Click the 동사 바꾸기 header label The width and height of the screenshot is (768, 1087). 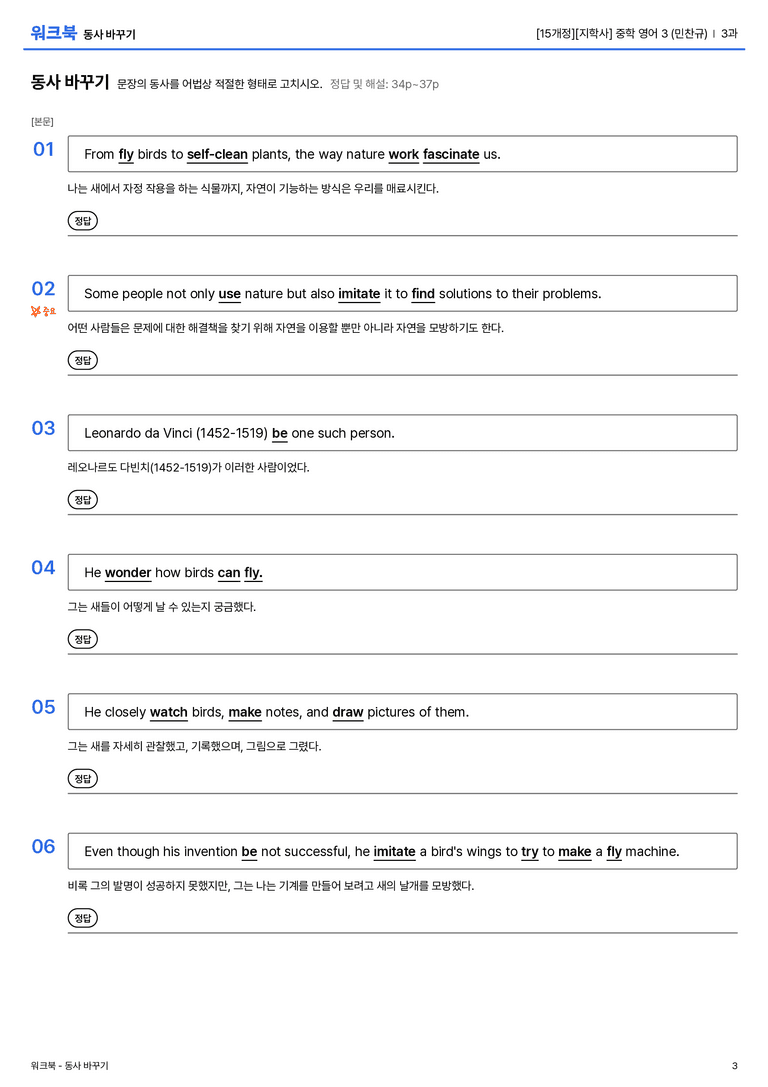pos(109,34)
